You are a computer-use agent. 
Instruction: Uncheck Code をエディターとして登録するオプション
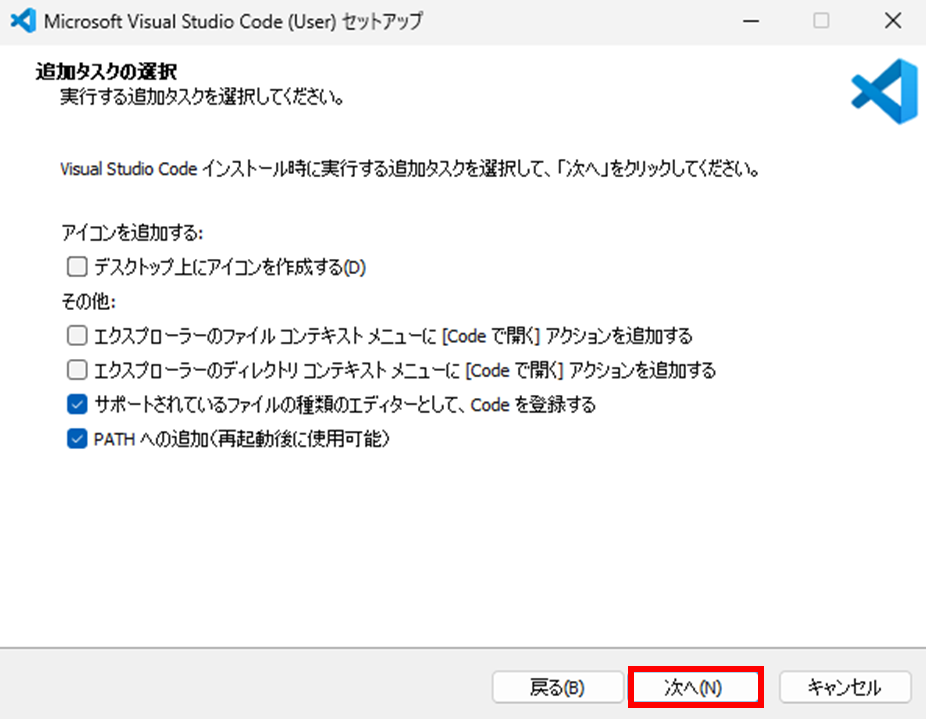point(77,404)
